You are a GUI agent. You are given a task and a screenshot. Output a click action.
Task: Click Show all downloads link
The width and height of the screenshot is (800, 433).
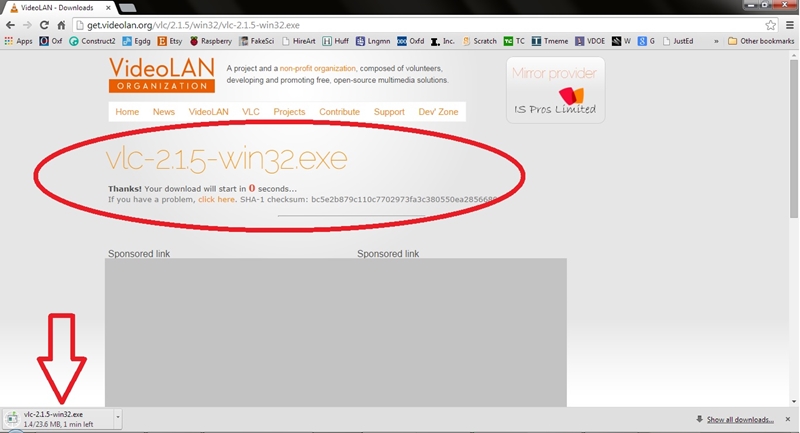pos(740,419)
